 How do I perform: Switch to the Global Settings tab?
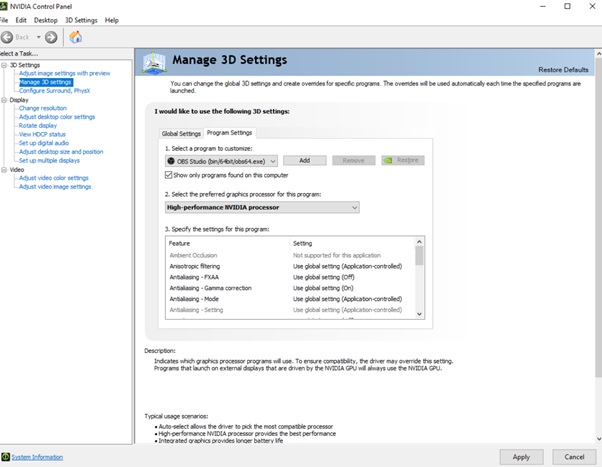coord(181,133)
